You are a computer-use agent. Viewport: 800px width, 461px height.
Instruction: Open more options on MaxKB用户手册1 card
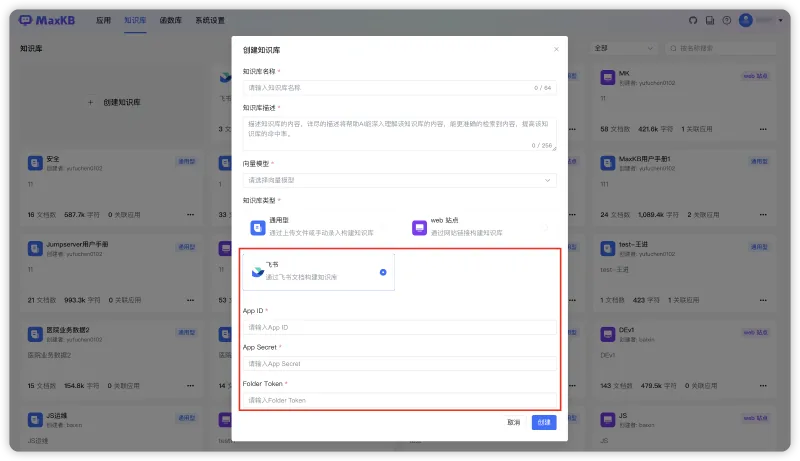click(x=763, y=215)
